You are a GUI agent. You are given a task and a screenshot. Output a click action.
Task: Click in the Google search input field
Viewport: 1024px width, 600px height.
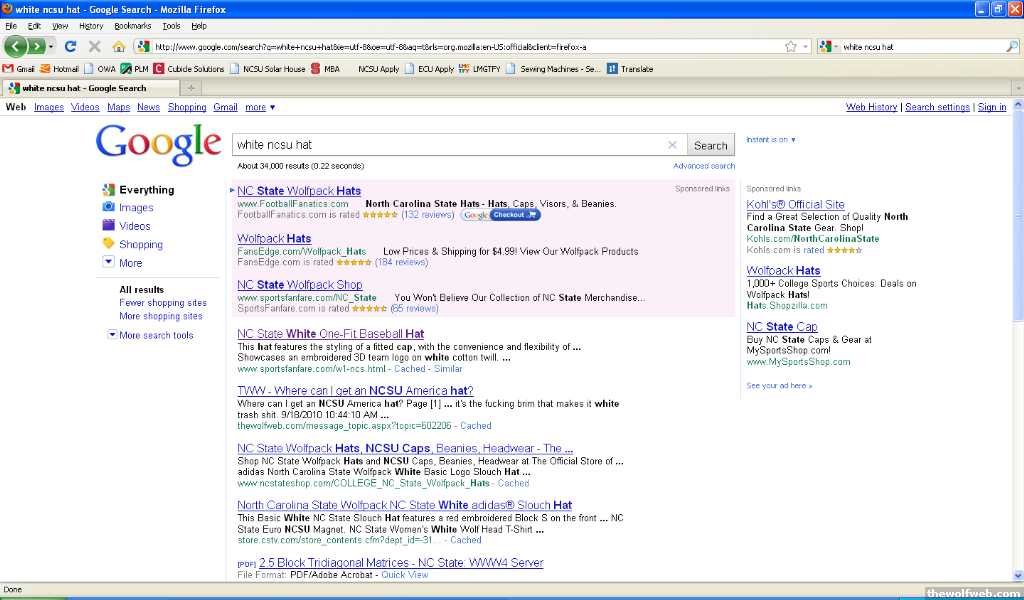pos(448,145)
